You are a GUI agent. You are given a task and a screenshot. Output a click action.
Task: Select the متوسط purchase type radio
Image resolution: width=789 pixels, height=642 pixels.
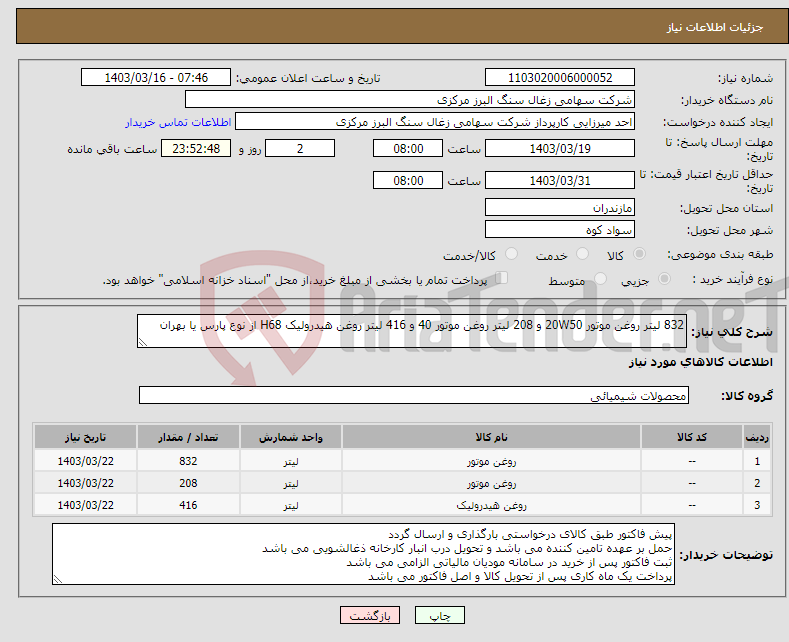600,279
